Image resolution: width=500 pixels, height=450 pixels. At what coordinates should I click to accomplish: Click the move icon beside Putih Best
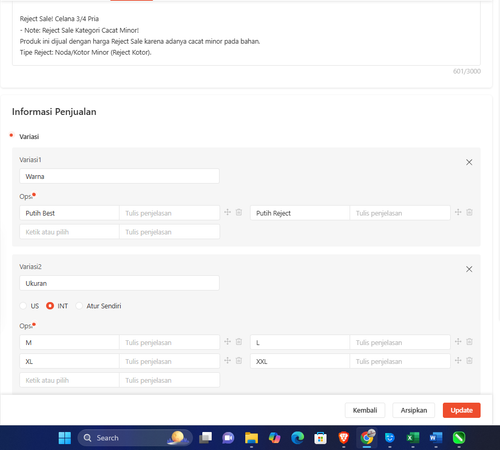[227, 212]
